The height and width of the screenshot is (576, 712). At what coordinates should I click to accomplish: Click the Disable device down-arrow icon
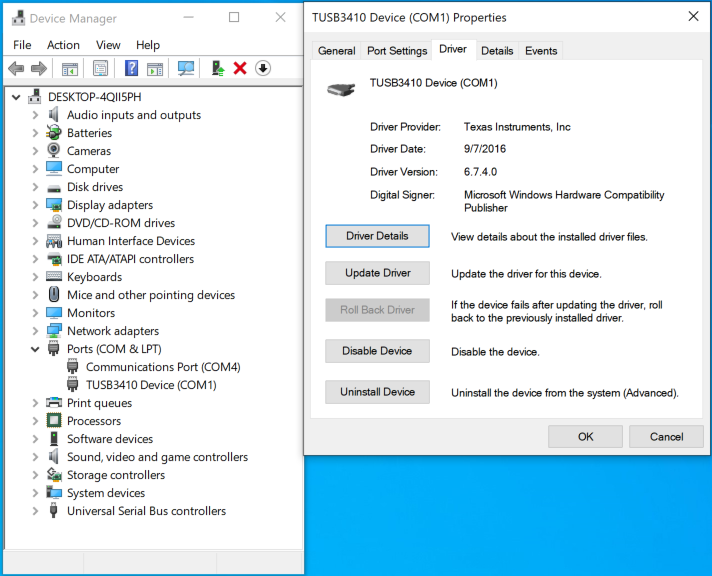coord(263,69)
